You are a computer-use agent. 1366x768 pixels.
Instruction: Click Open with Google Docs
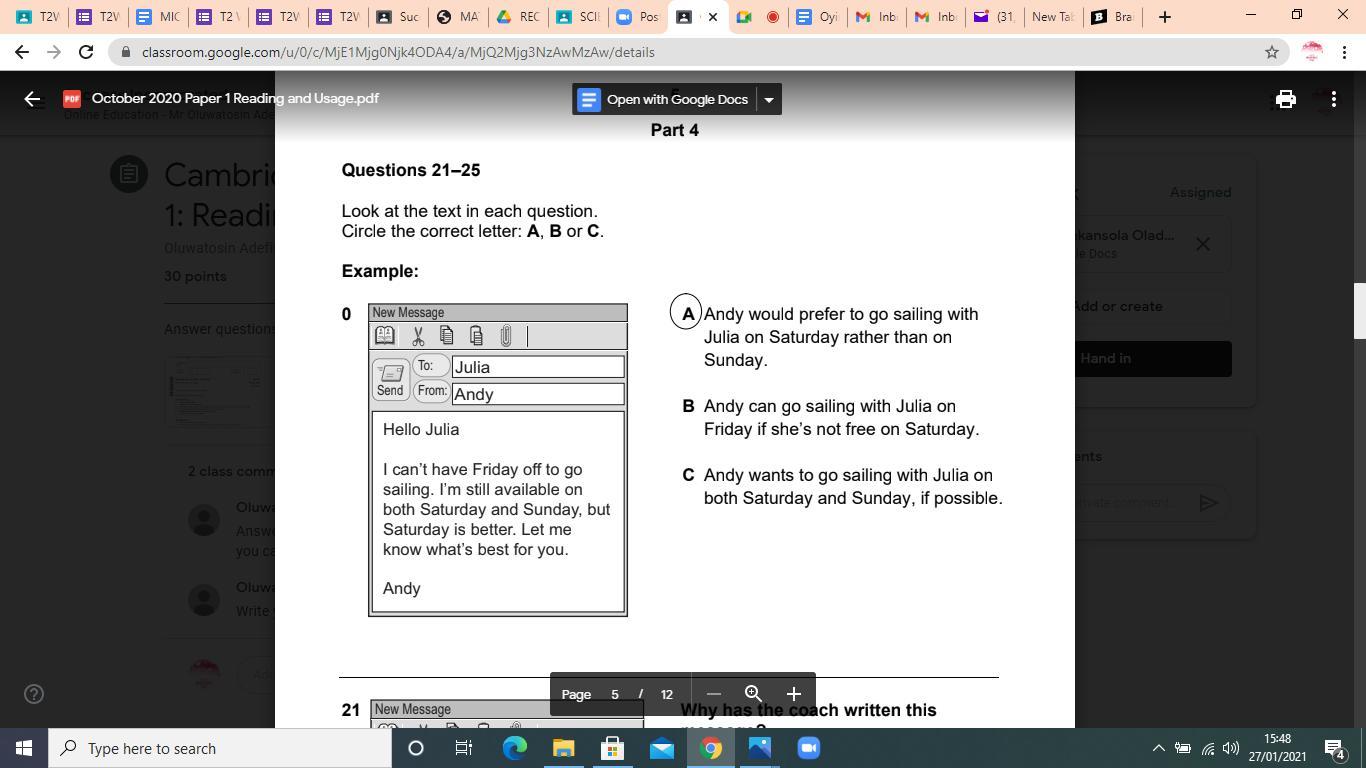point(664,99)
